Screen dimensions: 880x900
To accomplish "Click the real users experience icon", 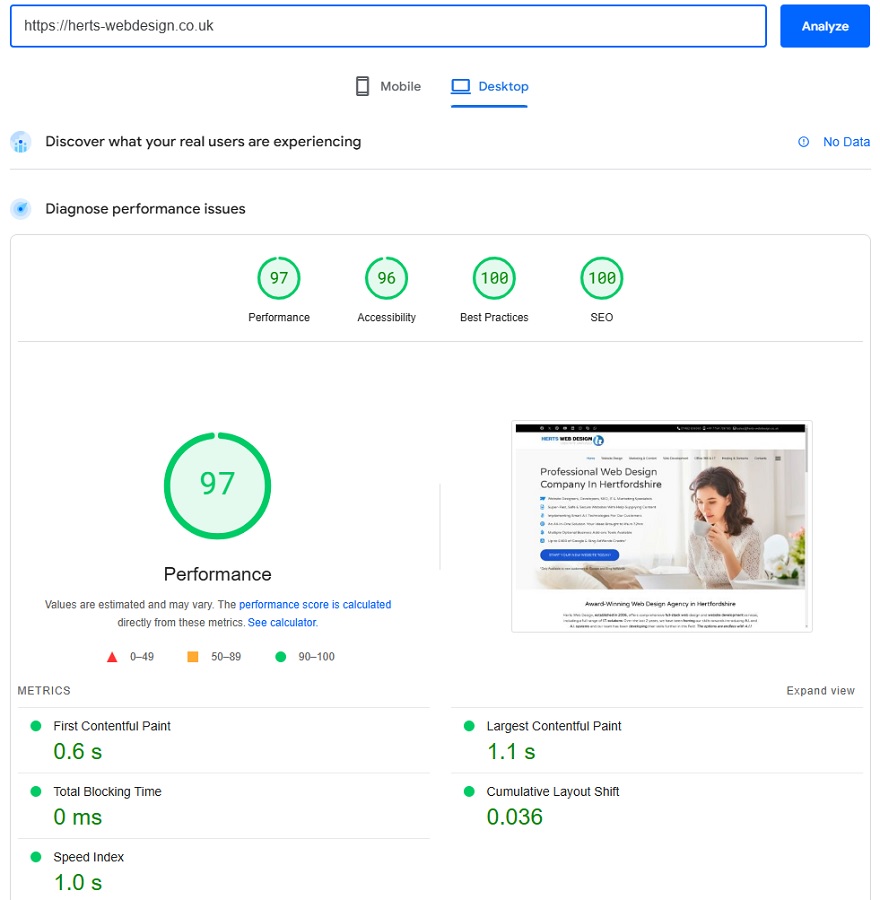I will [21, 142].
